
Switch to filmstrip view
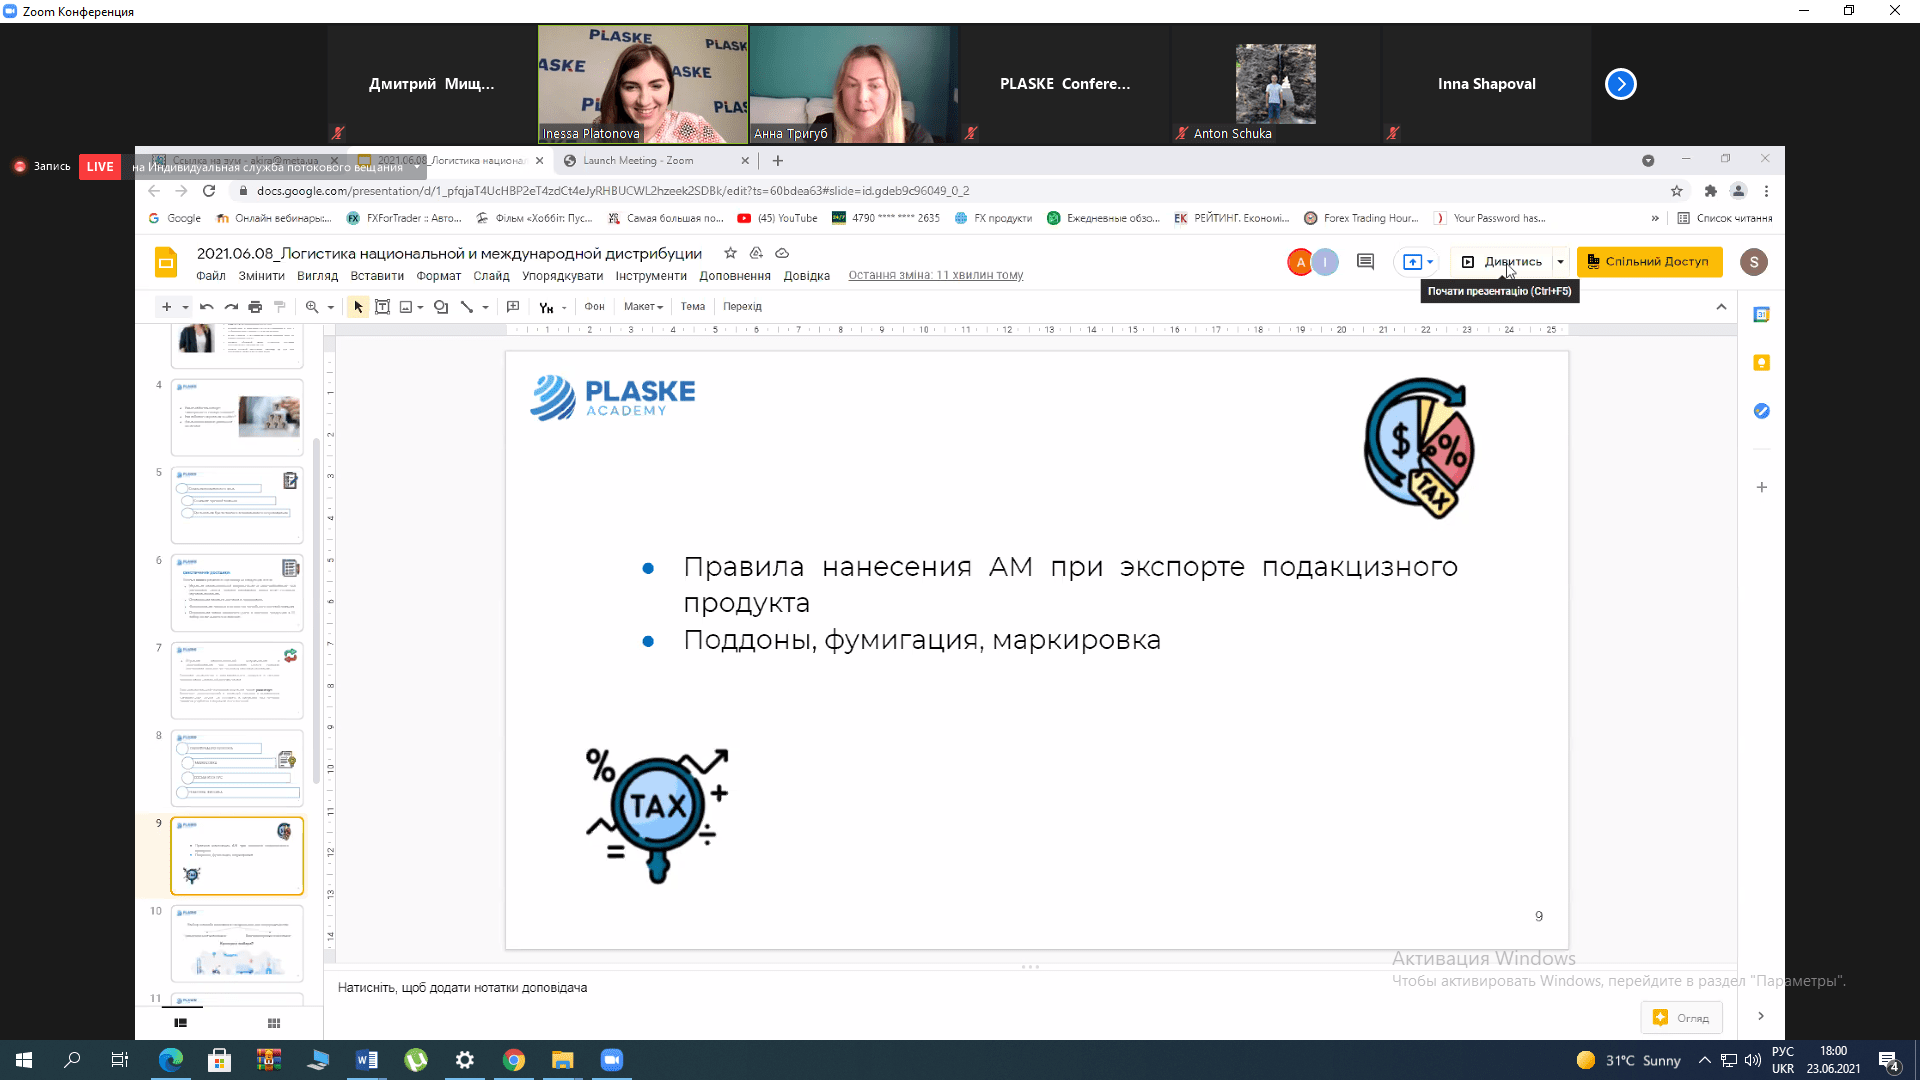coord(181,1023)
